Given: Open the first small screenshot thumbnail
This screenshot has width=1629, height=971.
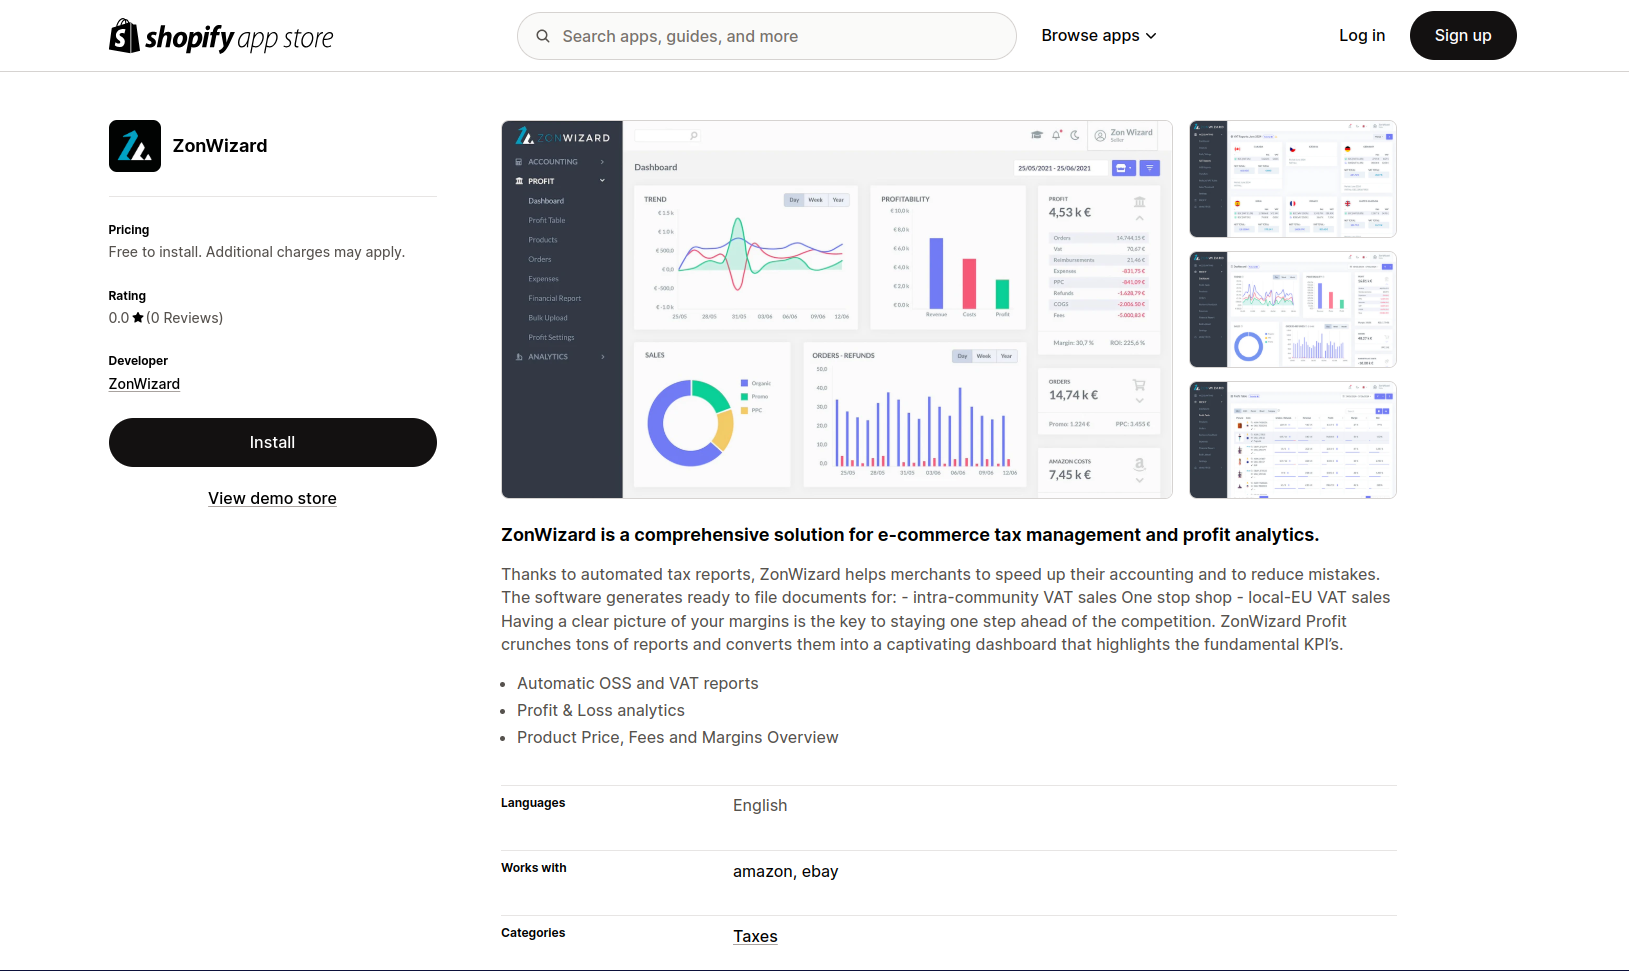Looking at the screenshot, I should pos(1292,179).
